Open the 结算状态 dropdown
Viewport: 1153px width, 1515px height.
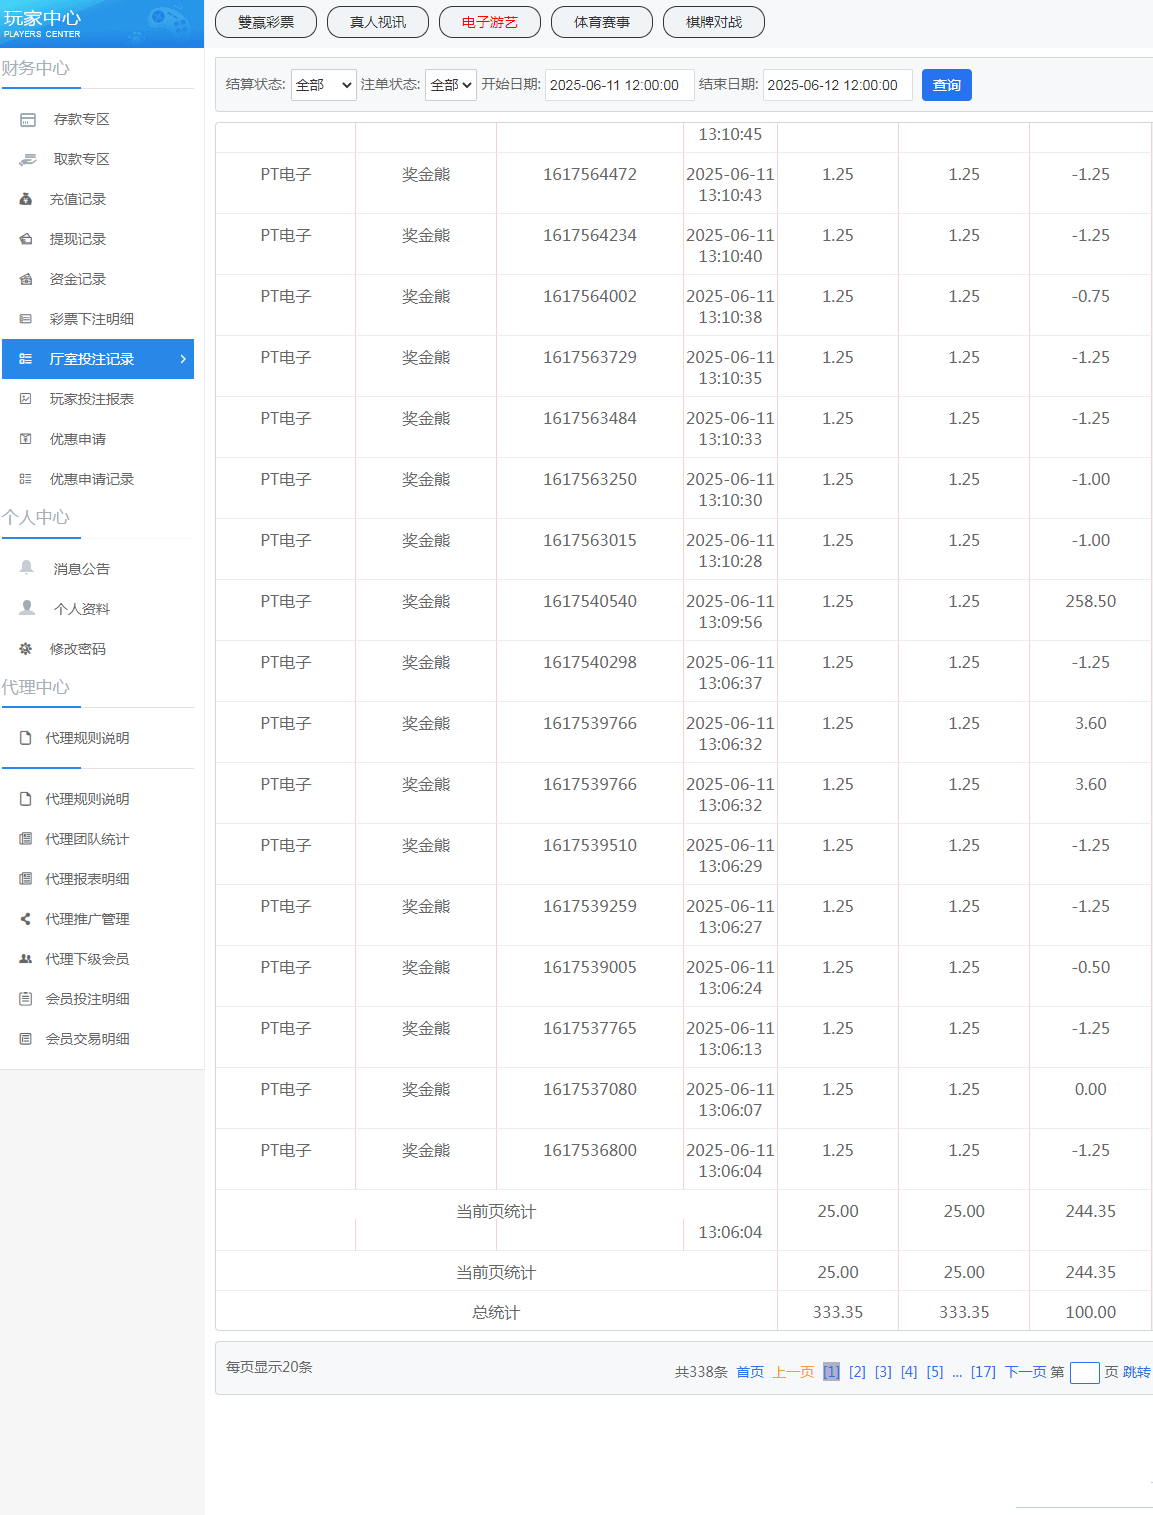(323, 85)
